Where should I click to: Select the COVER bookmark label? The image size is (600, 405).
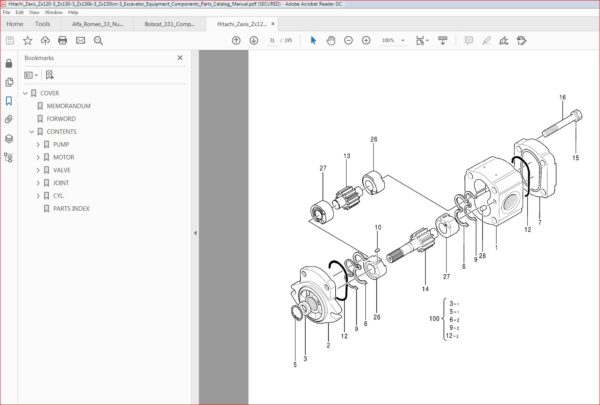49,93
